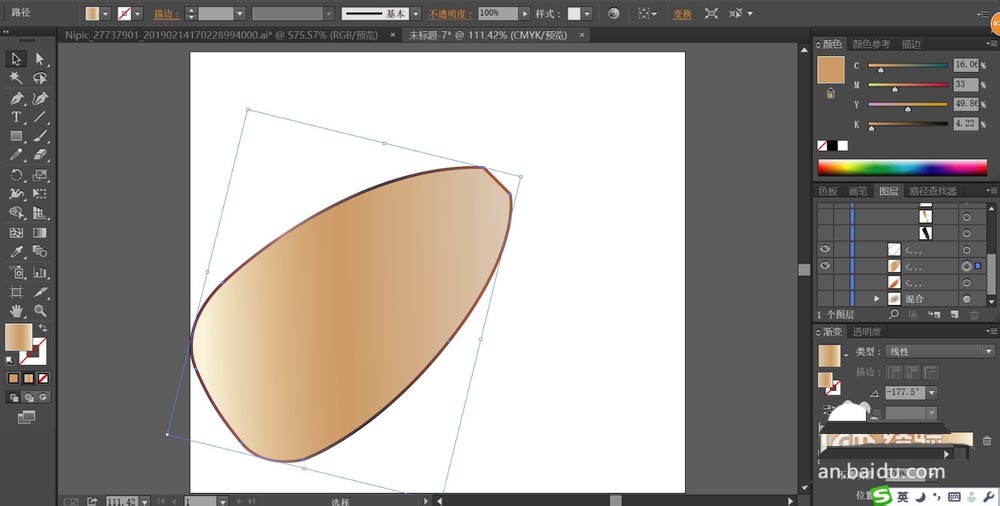
Task: Select the Lasso tool
Action: coord(40,78)
